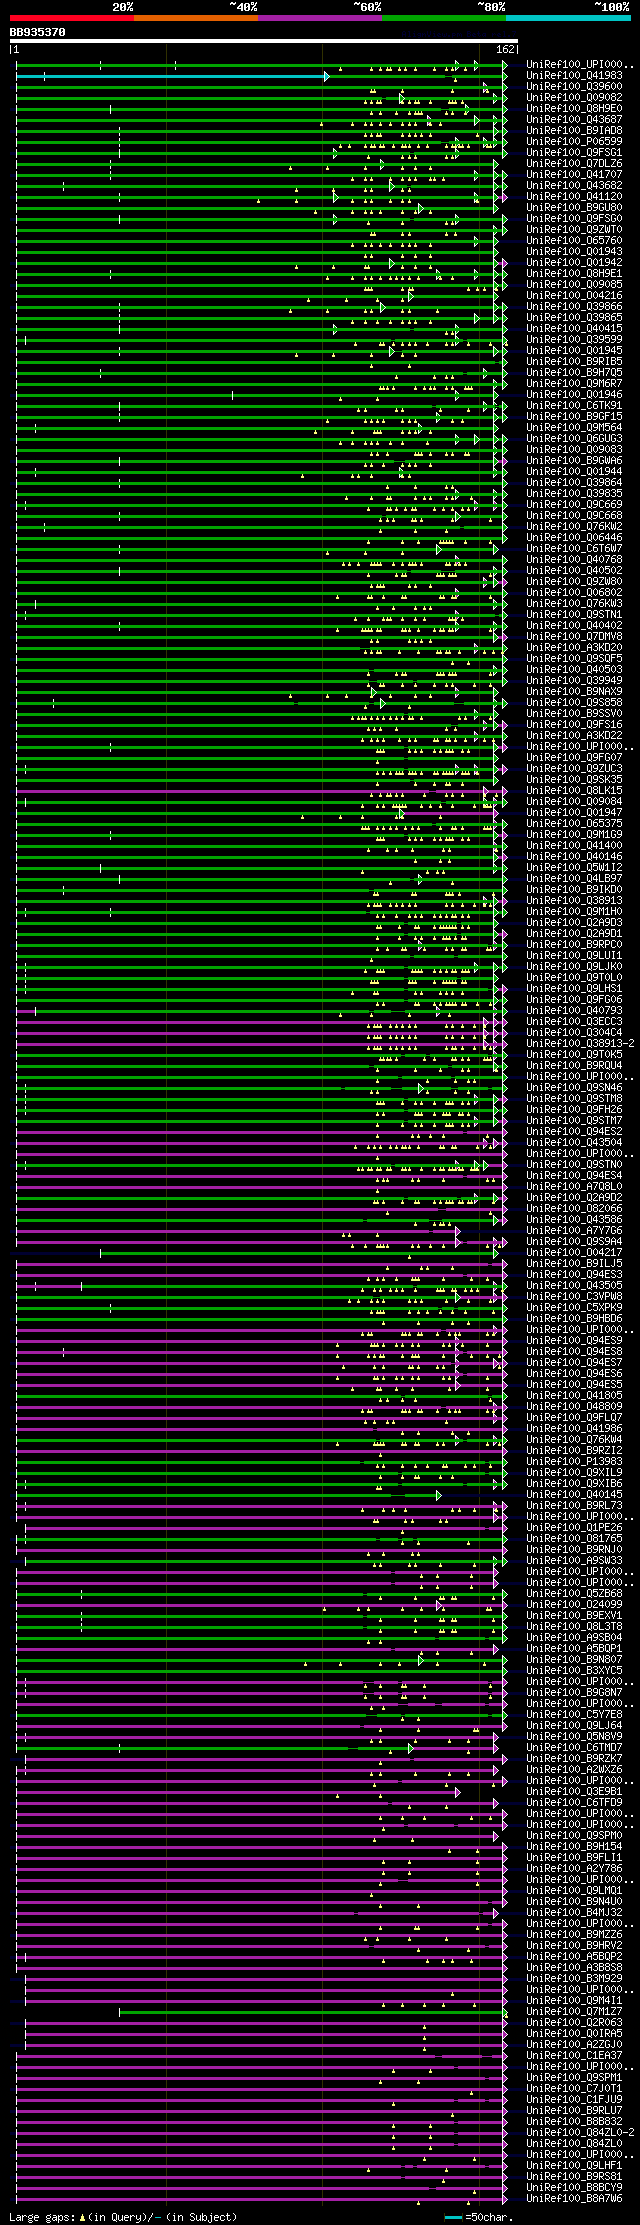Open the UniRef100_O24099 label

tap(574, 1605)
